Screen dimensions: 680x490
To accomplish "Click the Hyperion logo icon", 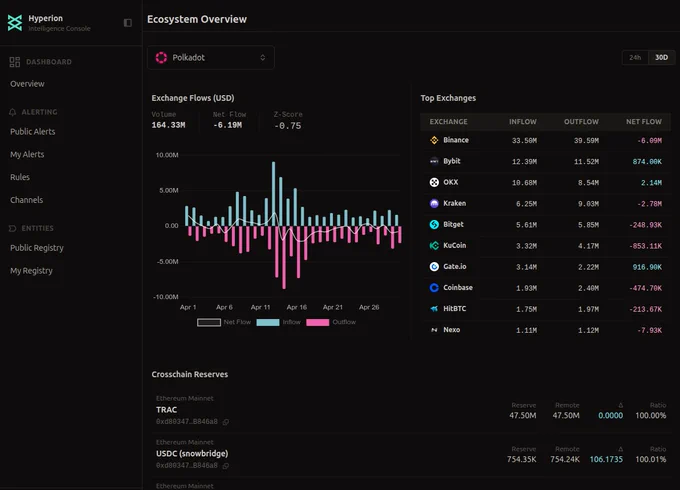I will [x=15, y=23].
